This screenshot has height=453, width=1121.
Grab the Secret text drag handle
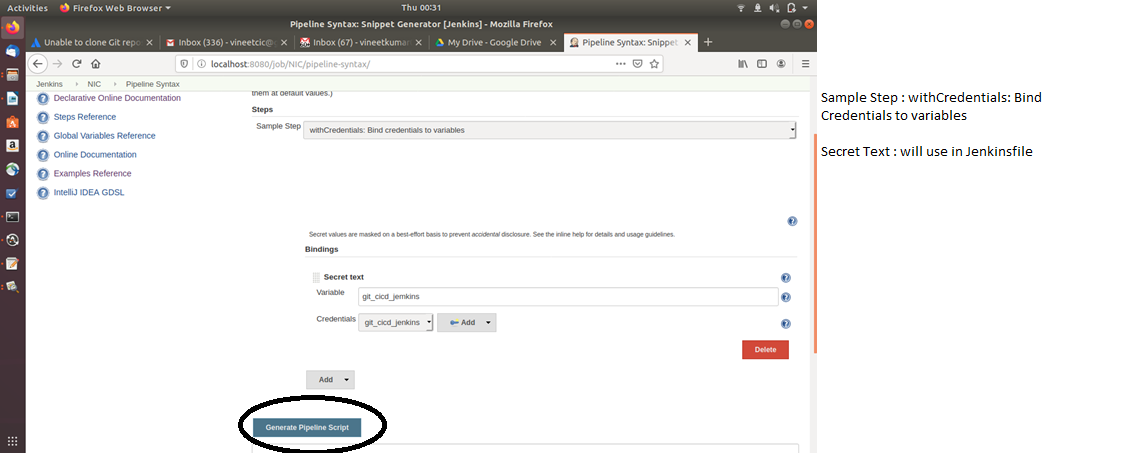(316, 277)
